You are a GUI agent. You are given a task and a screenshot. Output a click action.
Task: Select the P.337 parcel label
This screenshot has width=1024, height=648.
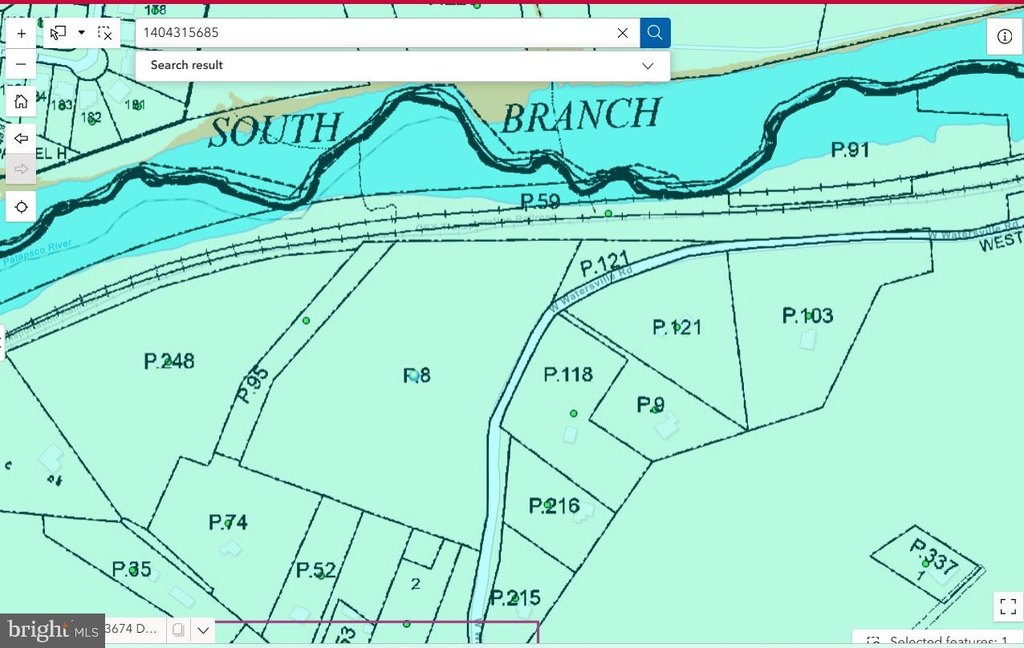(x=933, y=555)
